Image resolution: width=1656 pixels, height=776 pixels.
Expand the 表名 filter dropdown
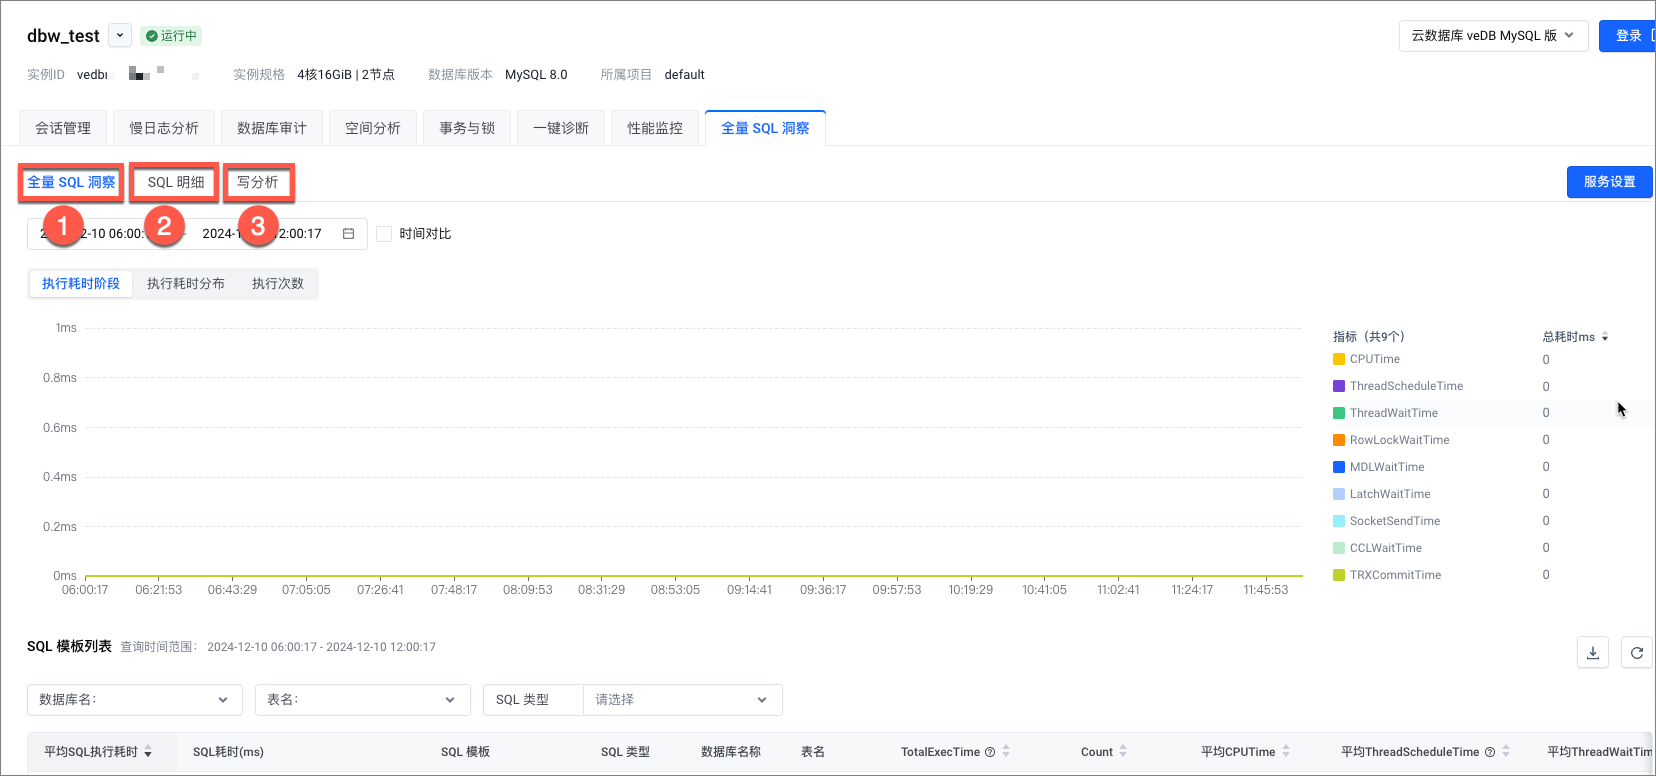[363, 700]
